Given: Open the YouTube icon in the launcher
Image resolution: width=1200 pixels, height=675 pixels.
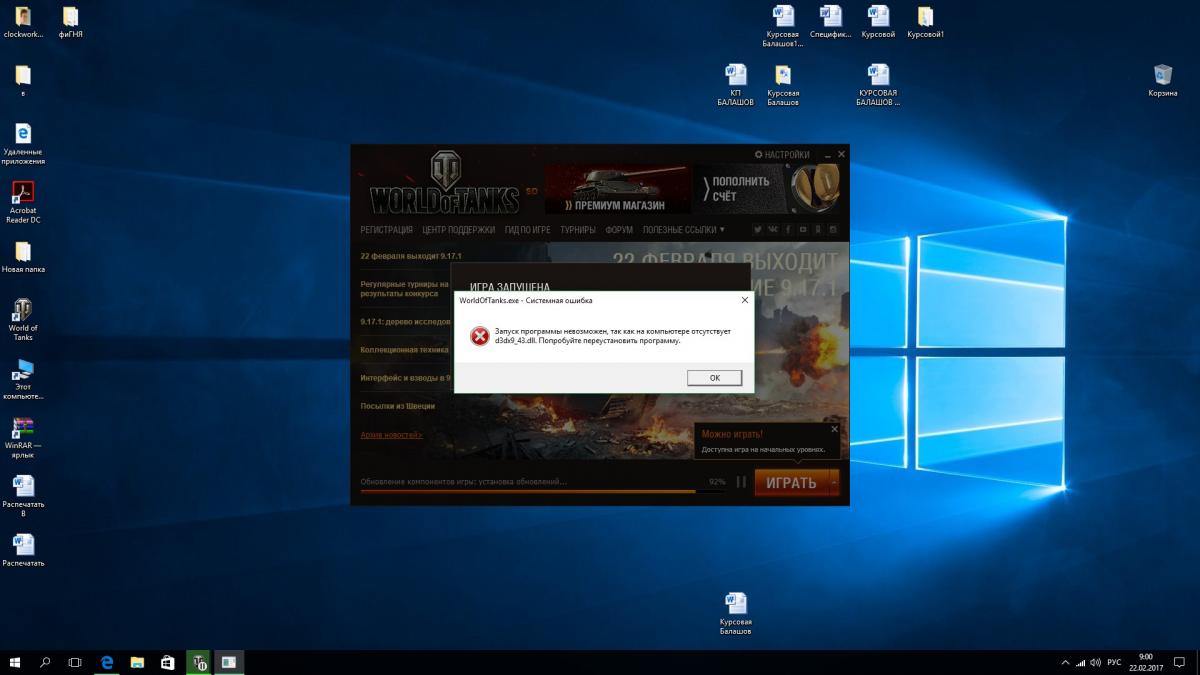Looking at the screenshot, I should point(803,230).
